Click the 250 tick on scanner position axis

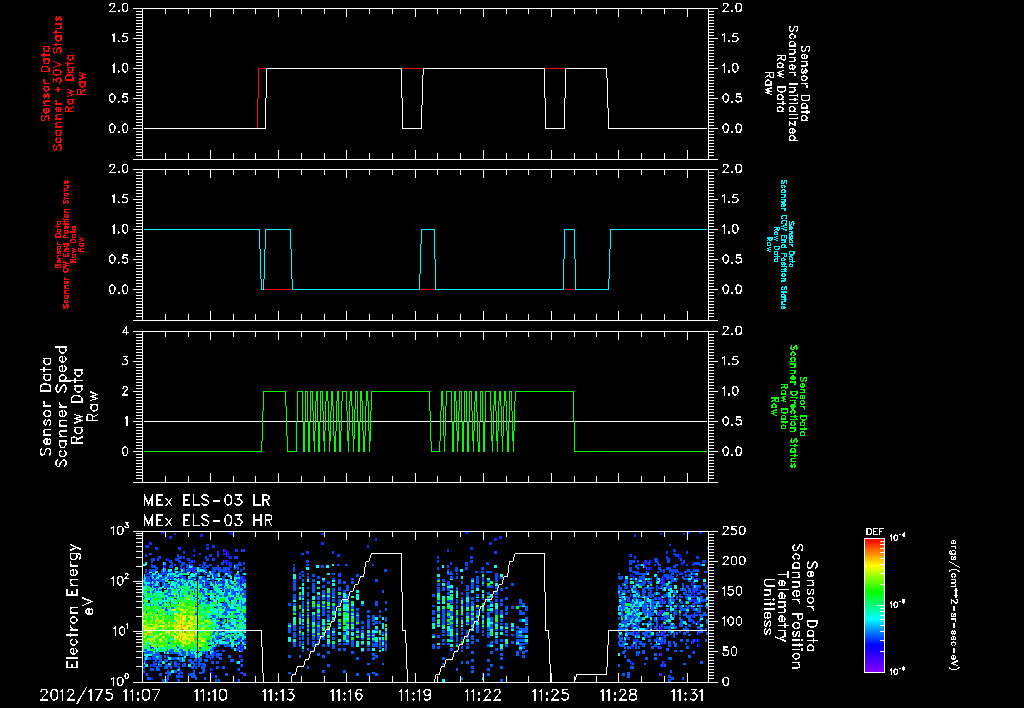(733, 531)
